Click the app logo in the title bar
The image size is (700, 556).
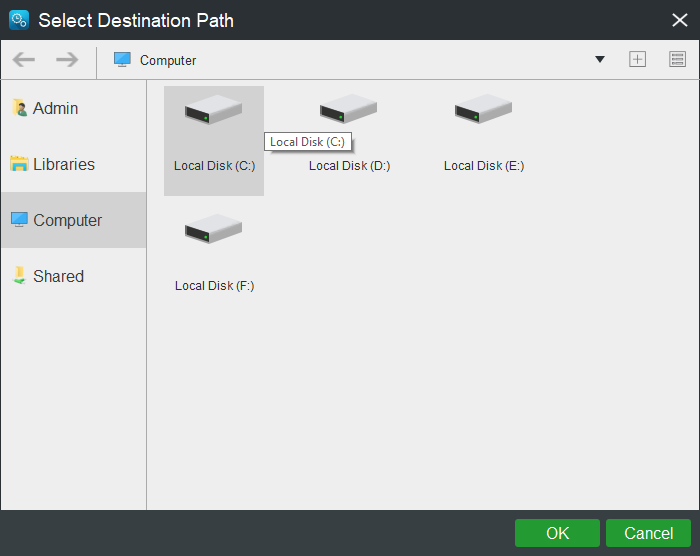click(18, 19)
